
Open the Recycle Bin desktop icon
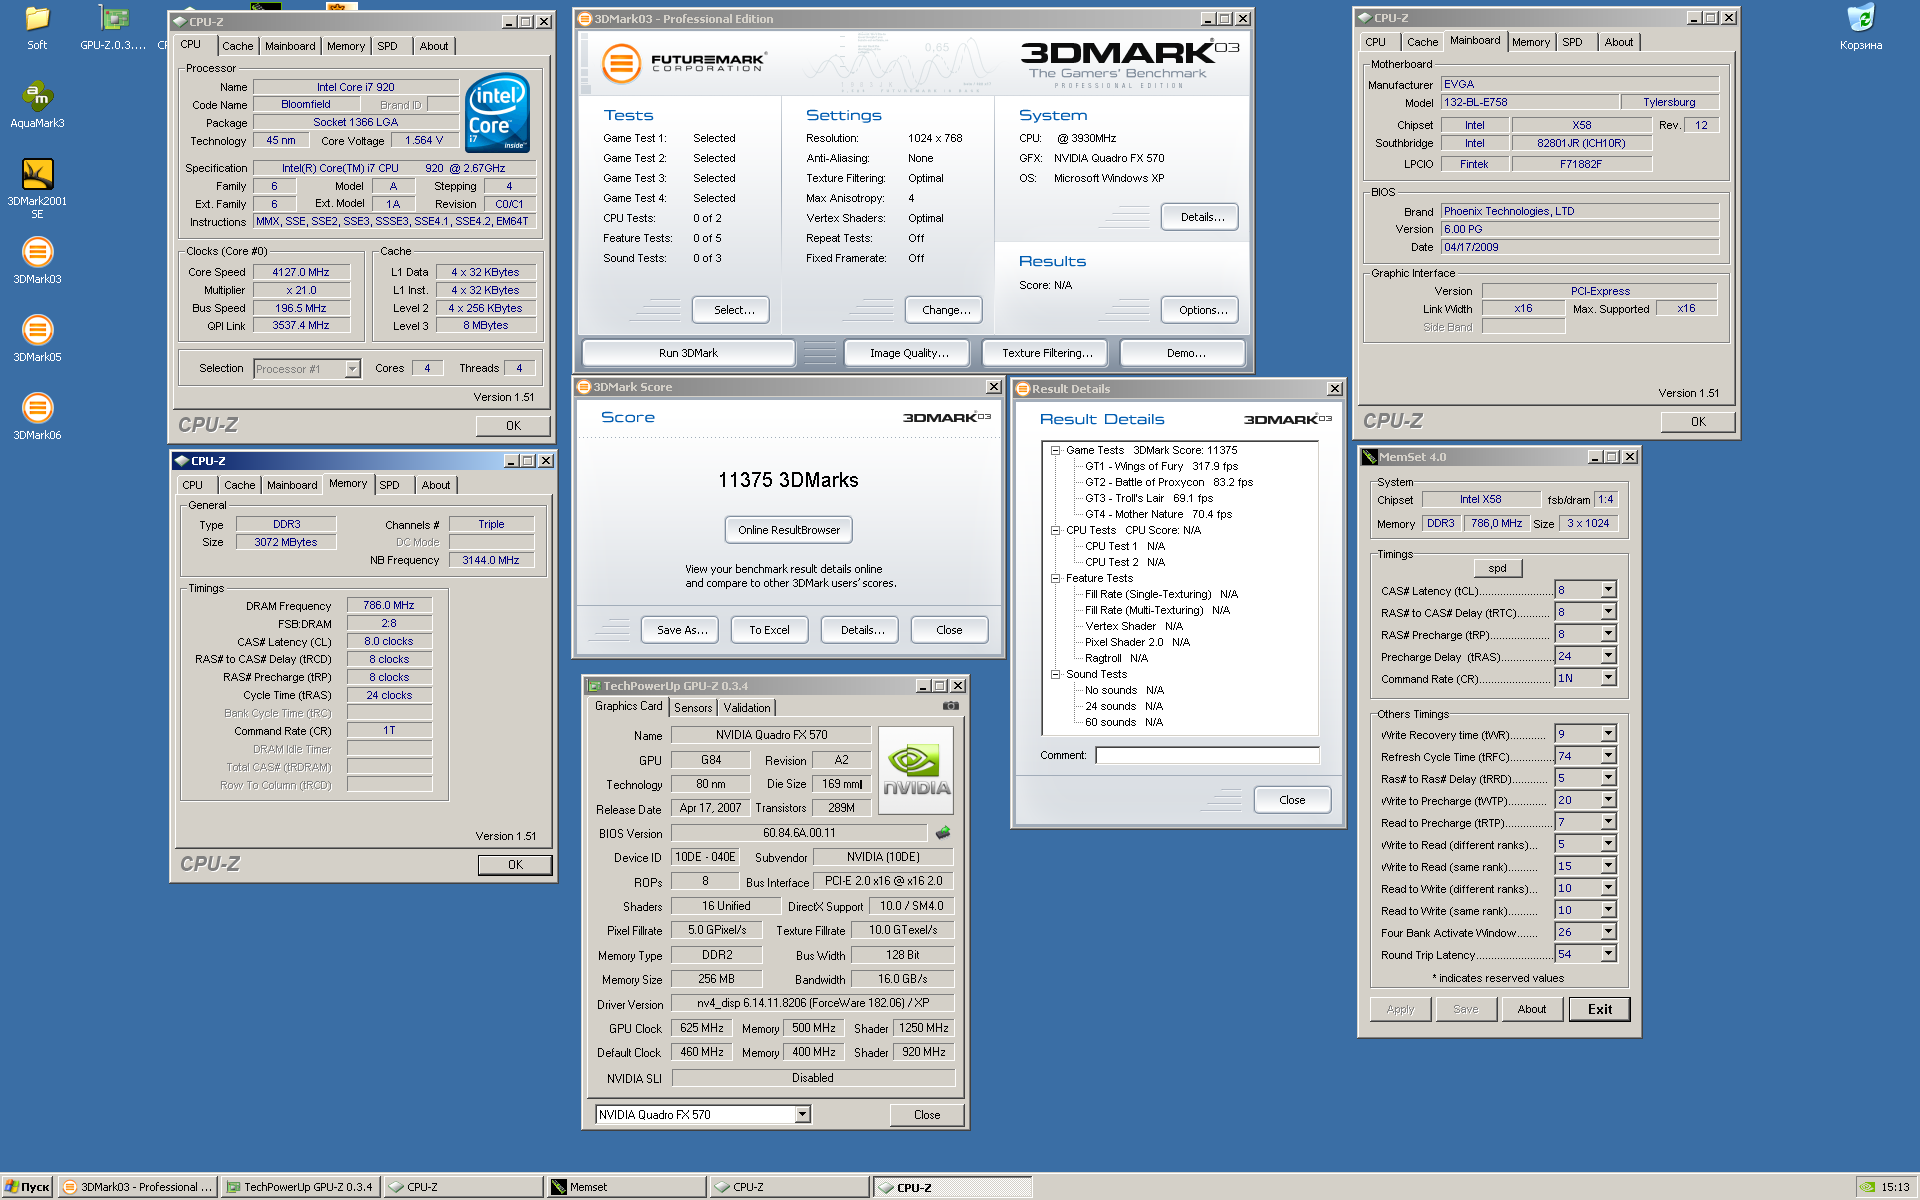tap(1860, 28)
